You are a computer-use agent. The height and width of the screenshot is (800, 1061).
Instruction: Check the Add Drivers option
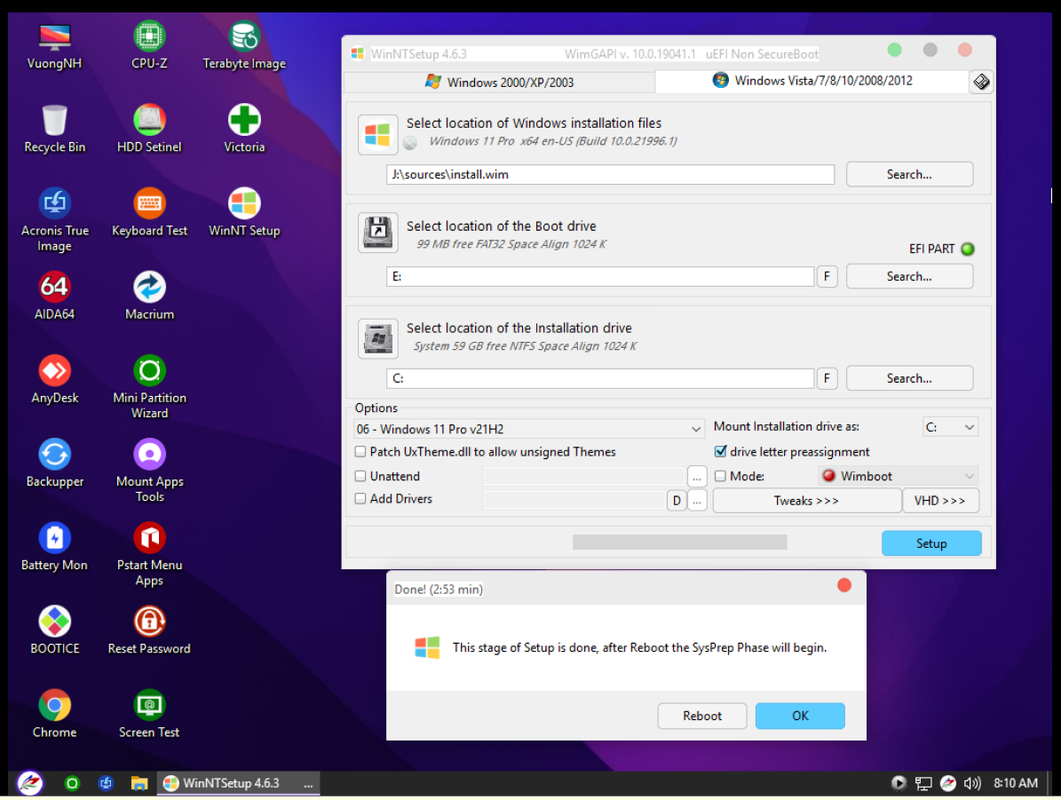tap(361, 498)
